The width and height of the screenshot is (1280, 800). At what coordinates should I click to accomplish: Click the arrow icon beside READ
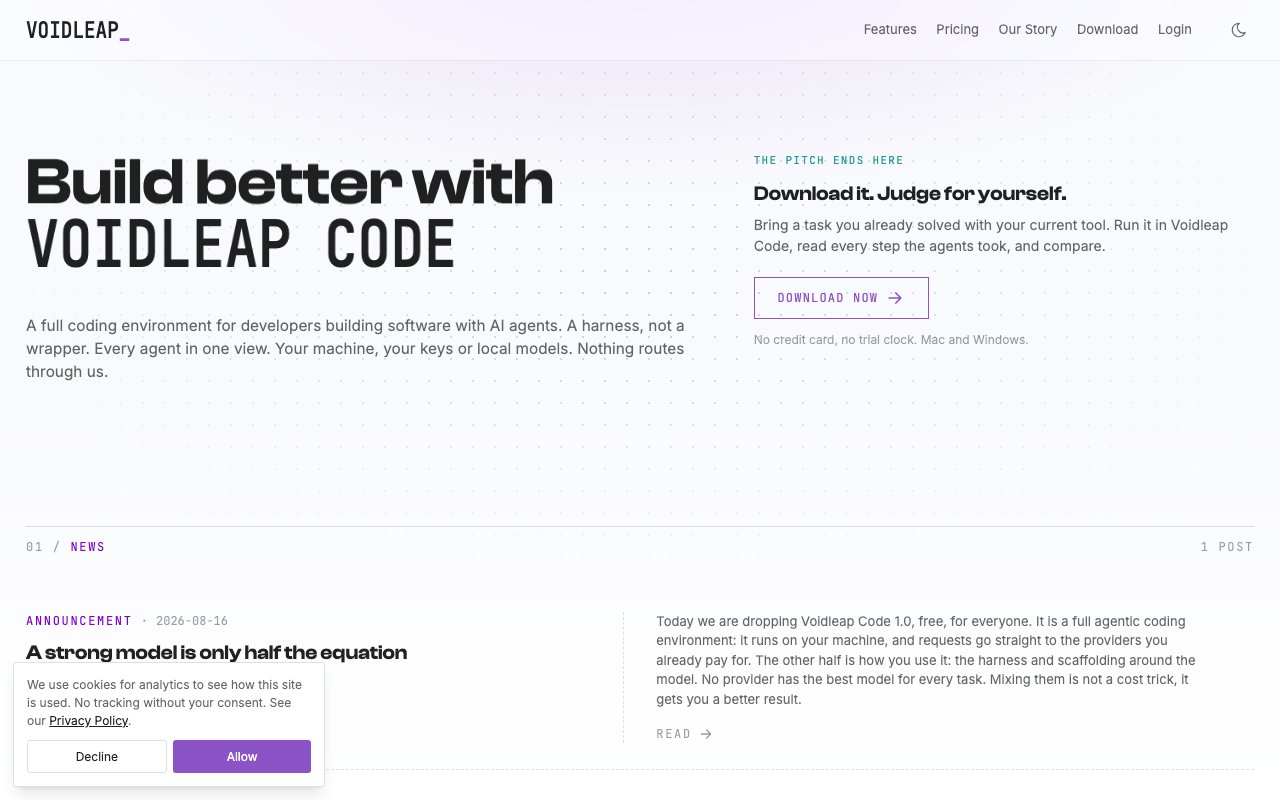coord(706,734)
